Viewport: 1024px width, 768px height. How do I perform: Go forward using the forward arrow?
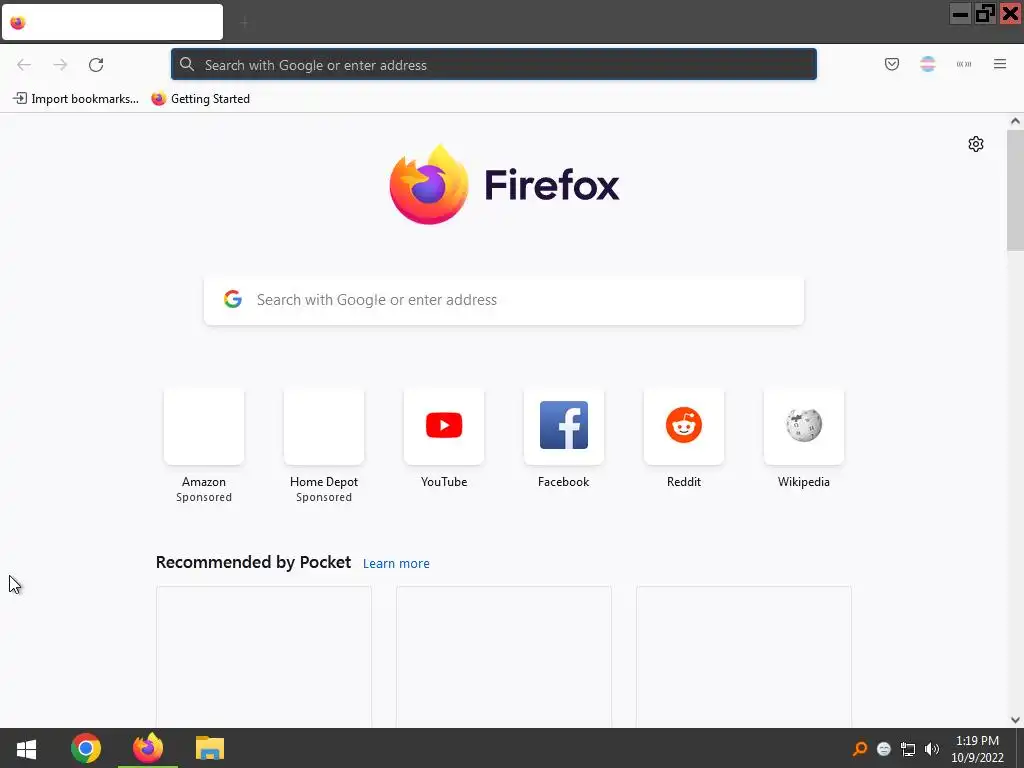click(60, 64)
